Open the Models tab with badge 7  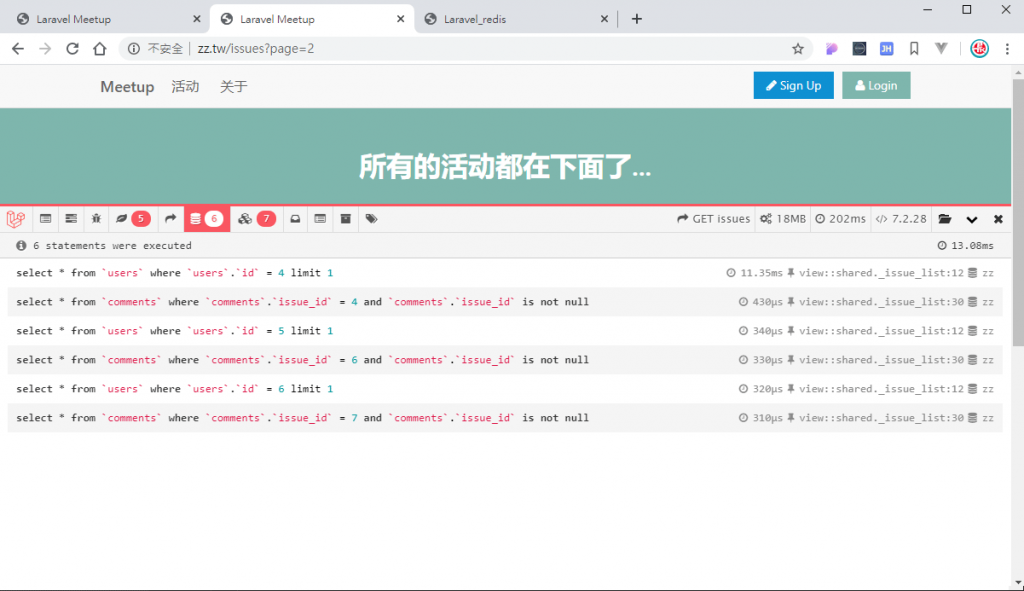257,219
